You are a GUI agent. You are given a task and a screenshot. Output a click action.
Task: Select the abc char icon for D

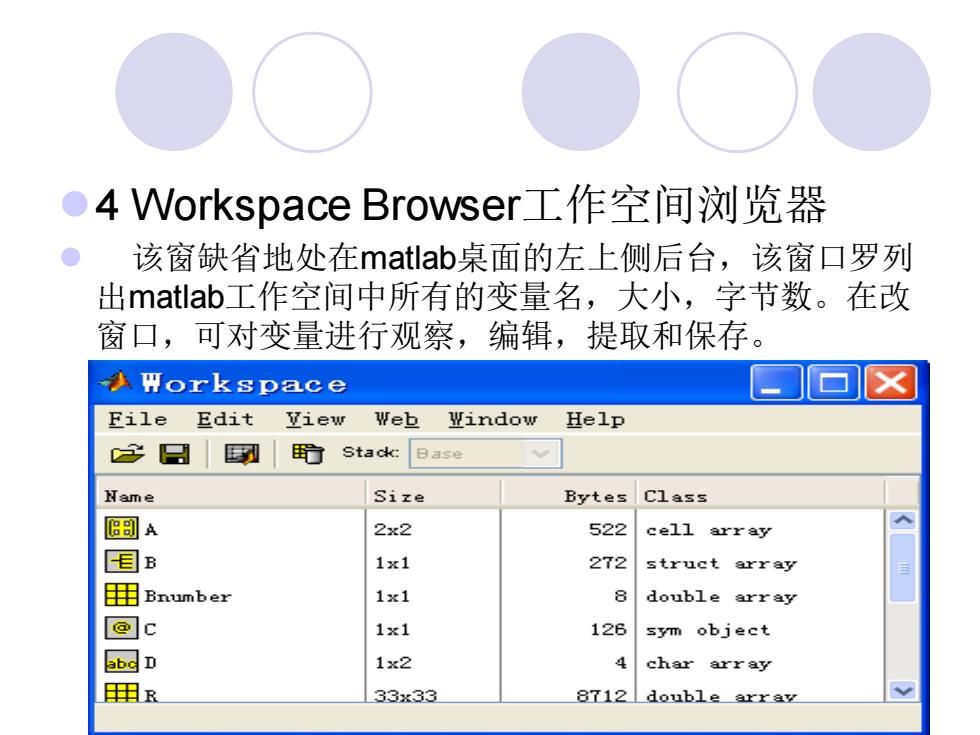click(121, 662)
